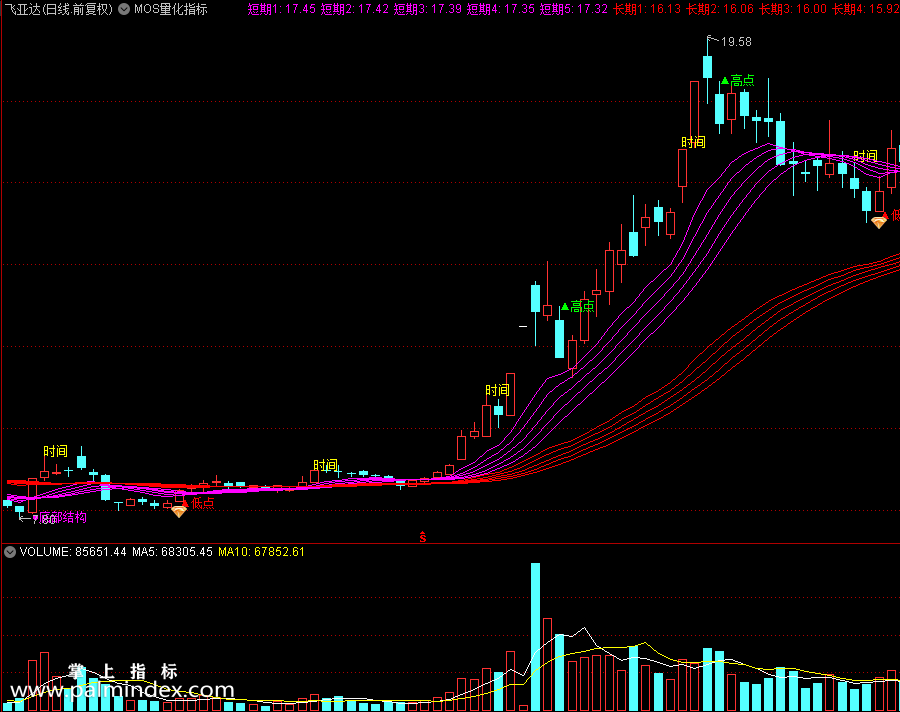This screenshot has width=900, height=712.
Task: Click the tallest cyan volume bar
Action: pyautogui.click(x=536, y=637)
